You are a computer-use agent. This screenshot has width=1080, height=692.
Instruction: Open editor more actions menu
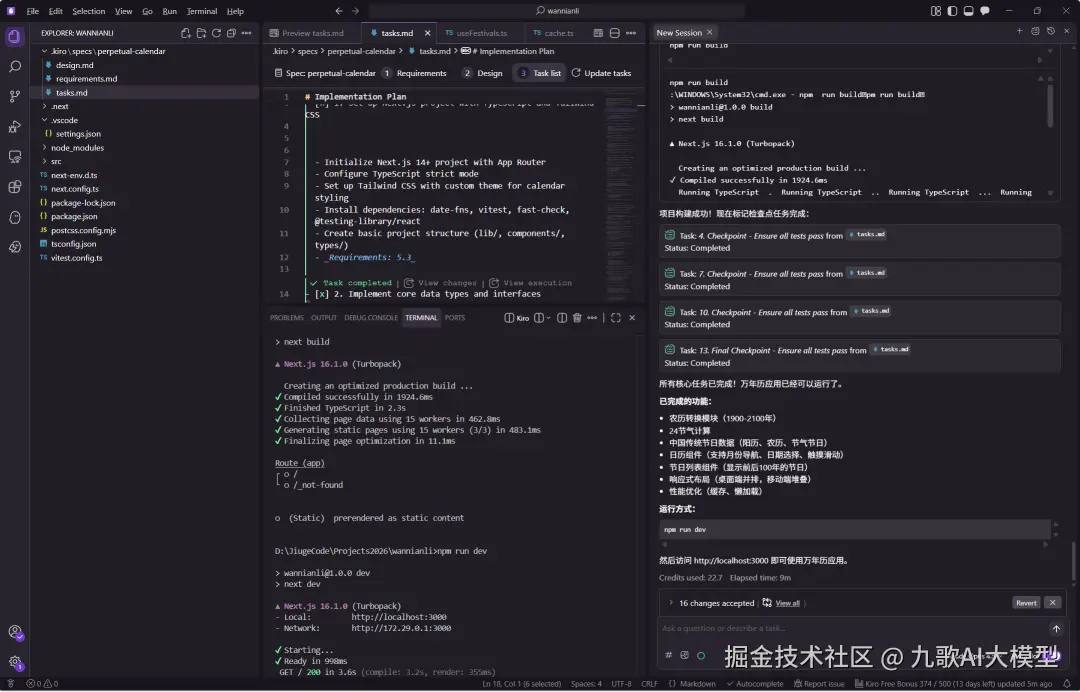pyautogui.click(x=631, y=33)
